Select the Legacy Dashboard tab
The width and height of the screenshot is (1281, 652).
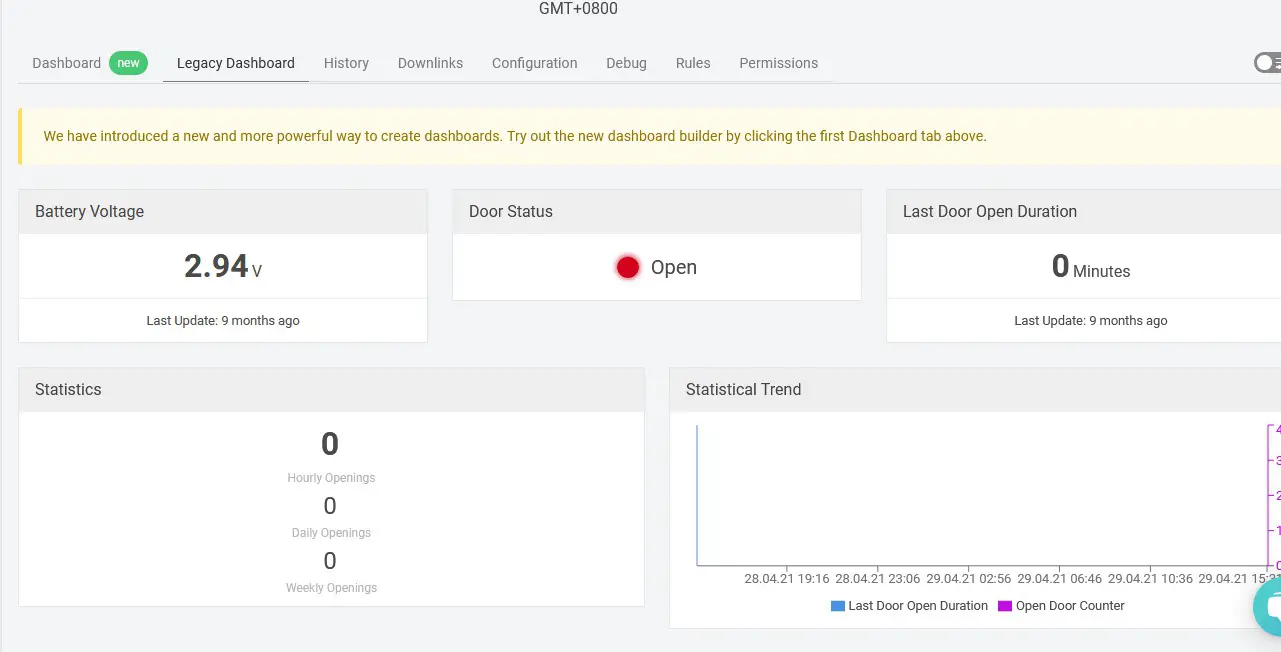tap(236, 63)
